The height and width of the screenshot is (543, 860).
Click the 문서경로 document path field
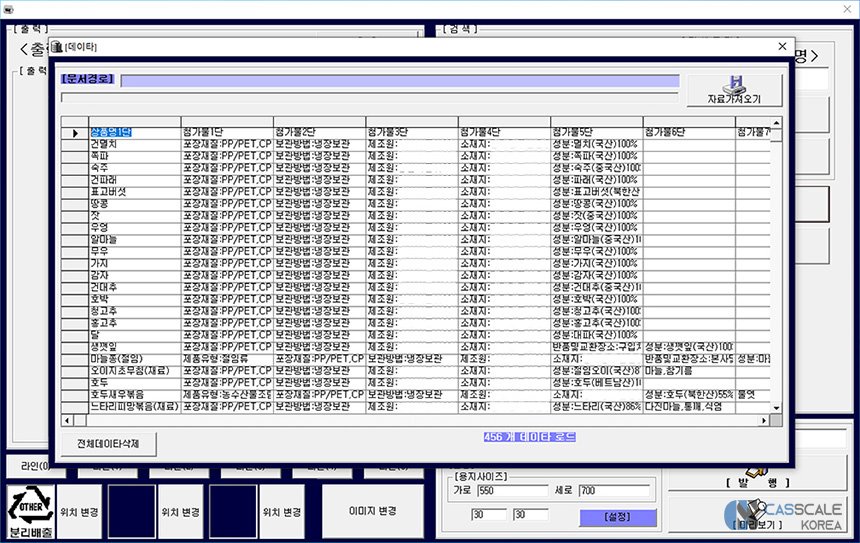pyautogui.click(x=399, y=81)
